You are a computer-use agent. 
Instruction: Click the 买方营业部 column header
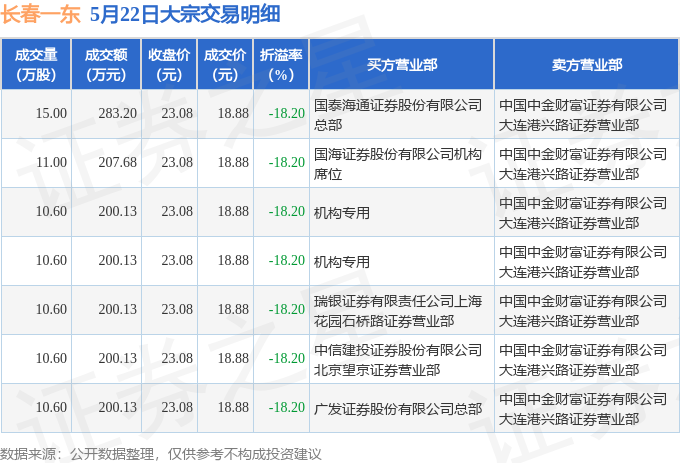[402, 65]
